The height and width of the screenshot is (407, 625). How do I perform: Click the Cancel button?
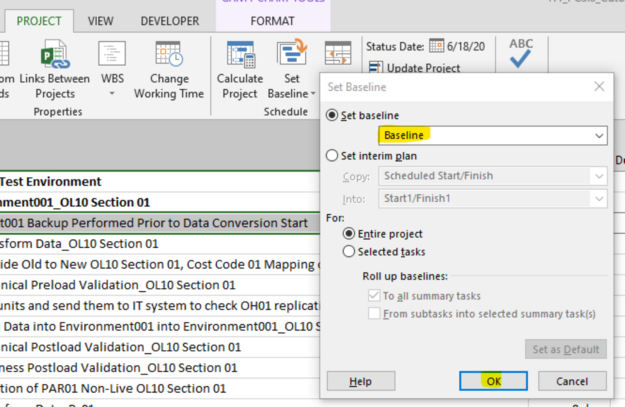(572, 381)
